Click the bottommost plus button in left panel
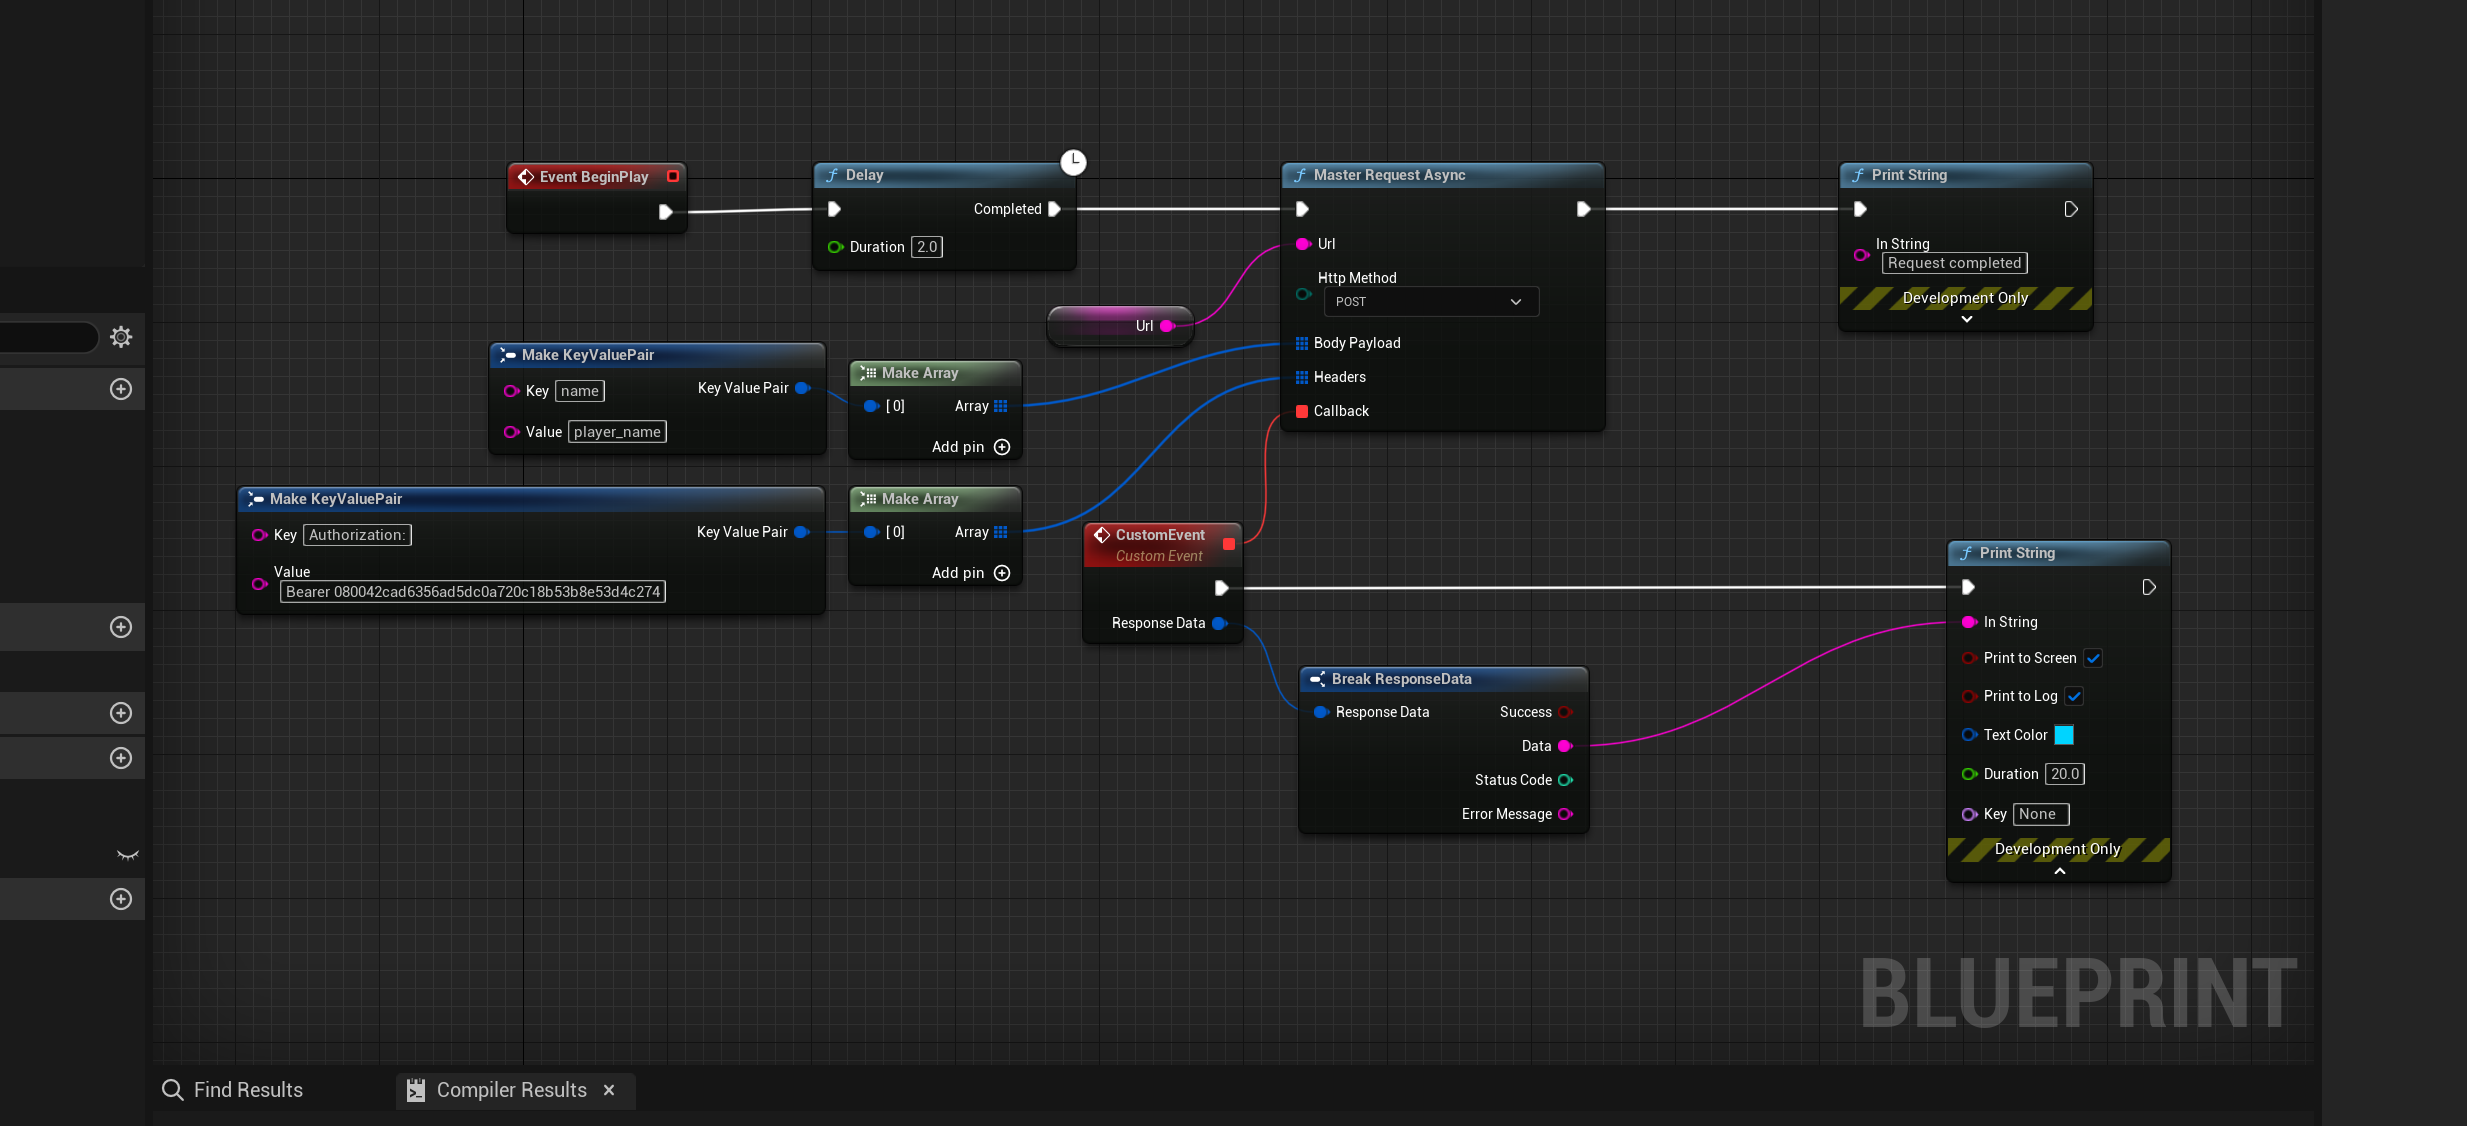This screenshot has width=2467, height=1126. pyautogui.click(x=121, y=899)
